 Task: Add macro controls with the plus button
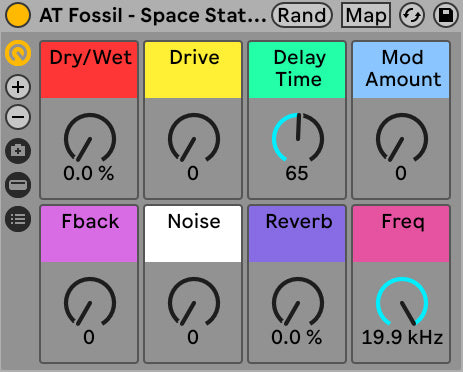pos(18,87)
